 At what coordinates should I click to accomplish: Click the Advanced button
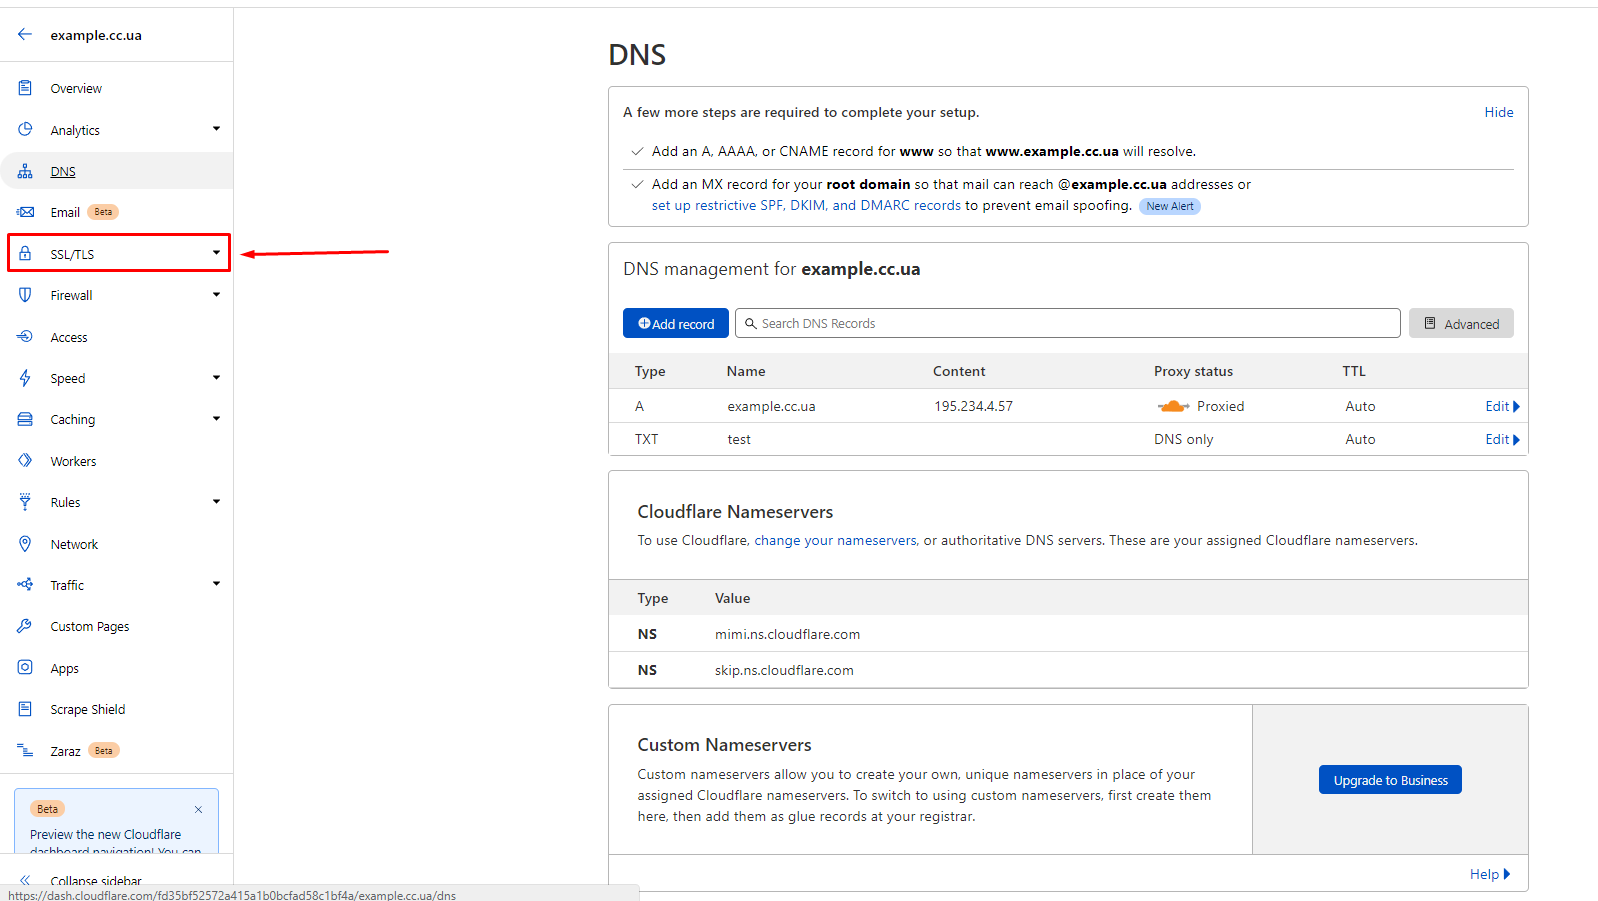[x=1461, y=323]
